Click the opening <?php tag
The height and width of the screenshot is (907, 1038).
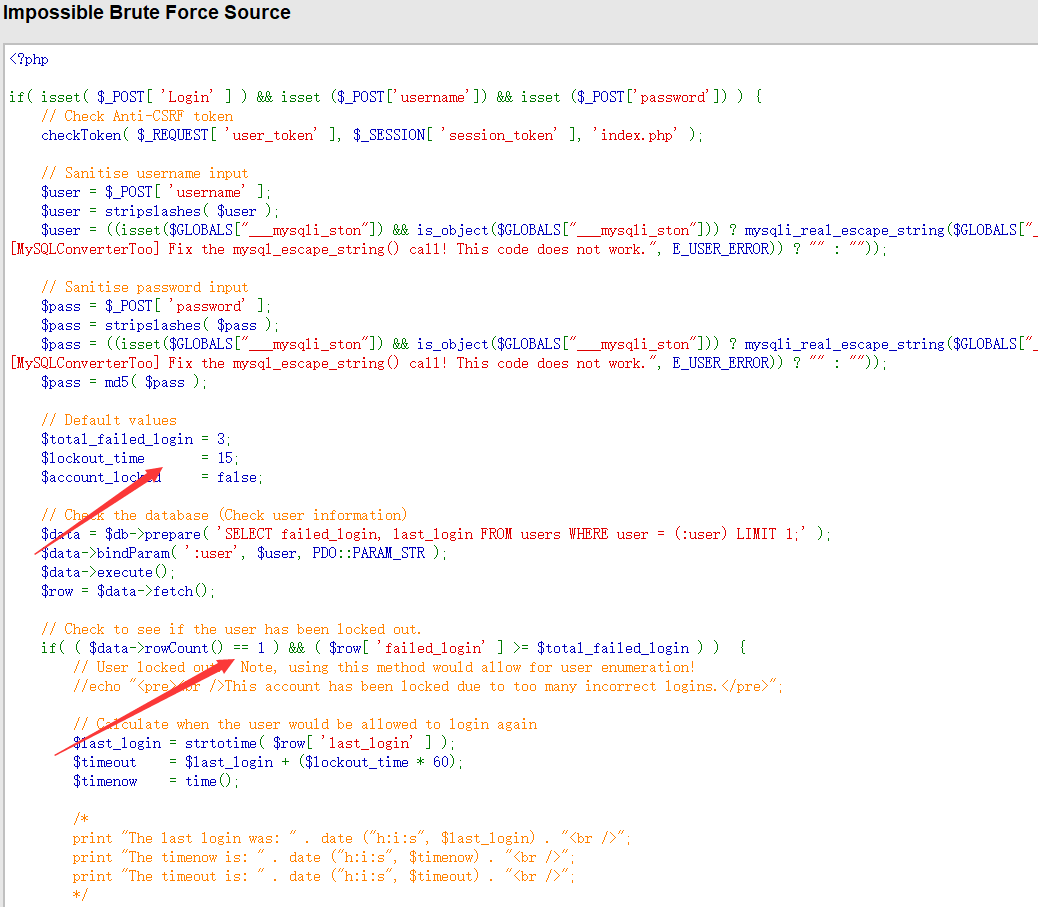[29, 59]
